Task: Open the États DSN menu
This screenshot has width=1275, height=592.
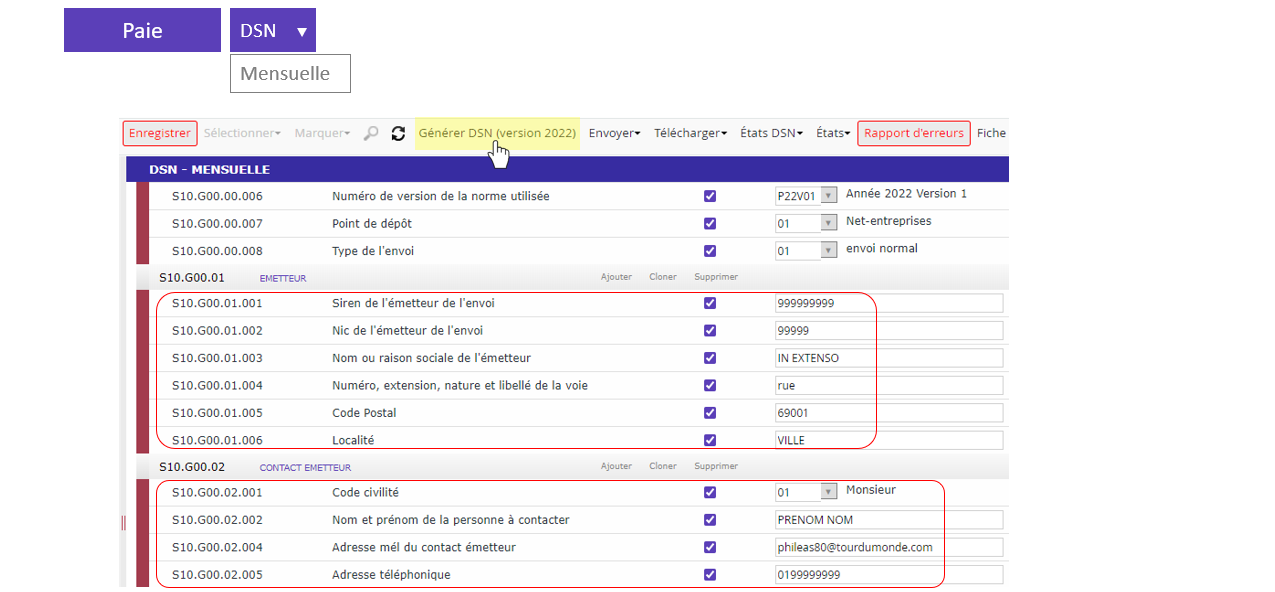Action: (771, 133)
